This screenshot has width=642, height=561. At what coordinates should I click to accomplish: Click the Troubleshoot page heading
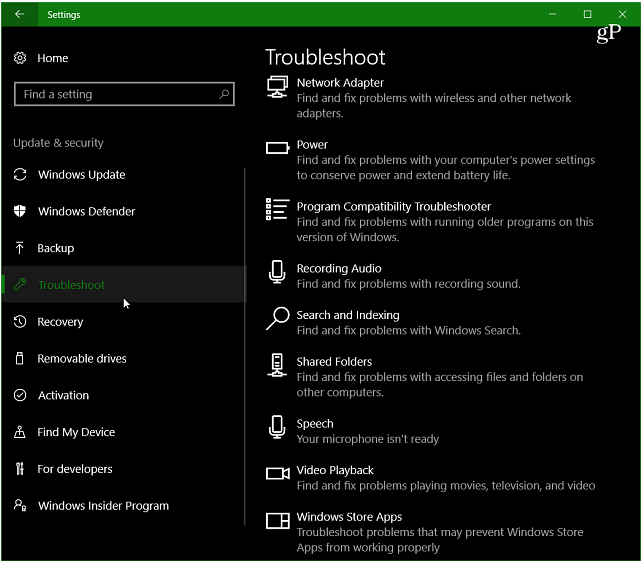325,57
